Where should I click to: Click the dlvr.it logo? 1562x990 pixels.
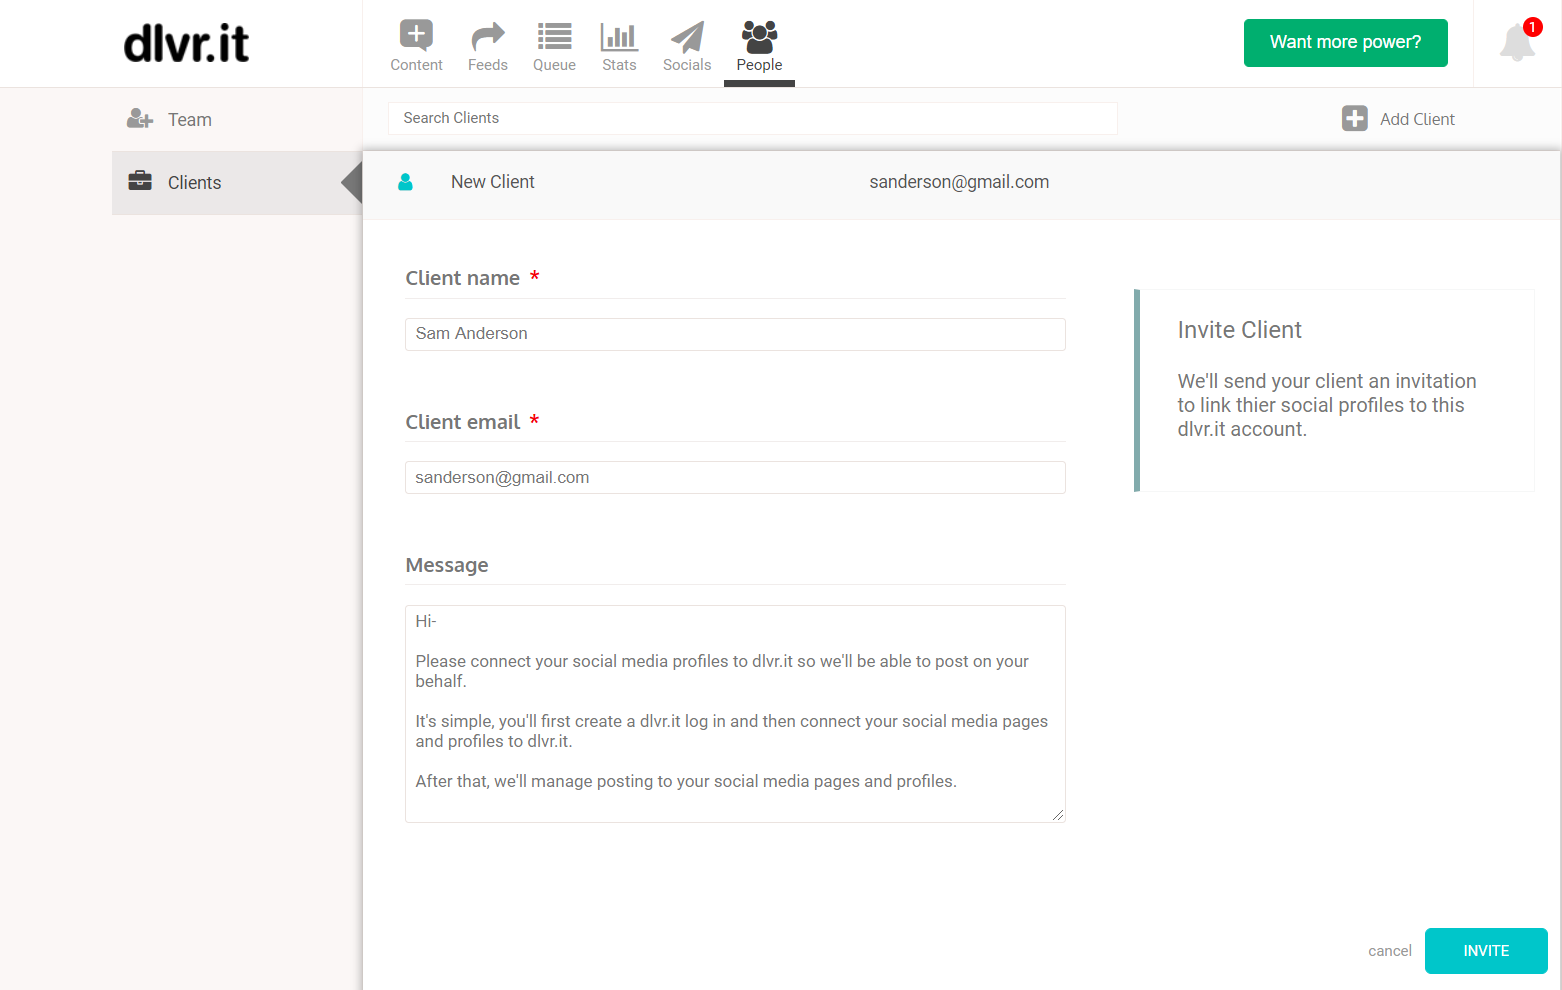coord(186,44)
